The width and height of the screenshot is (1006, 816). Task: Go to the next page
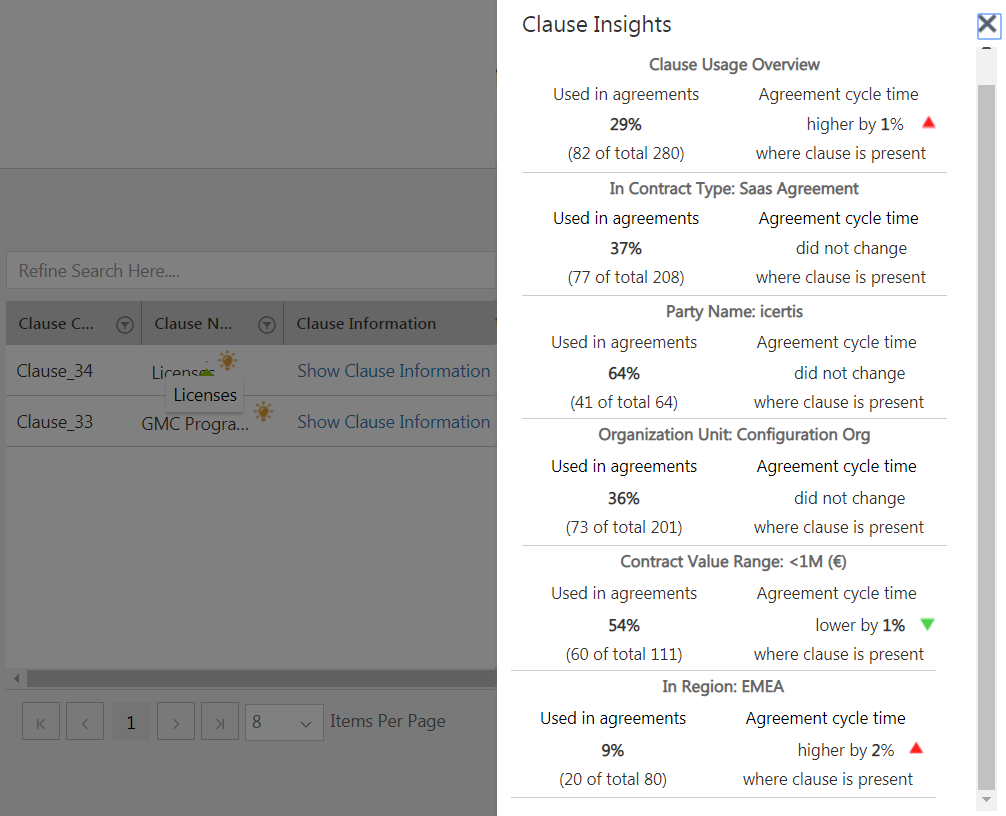[175, 721]
